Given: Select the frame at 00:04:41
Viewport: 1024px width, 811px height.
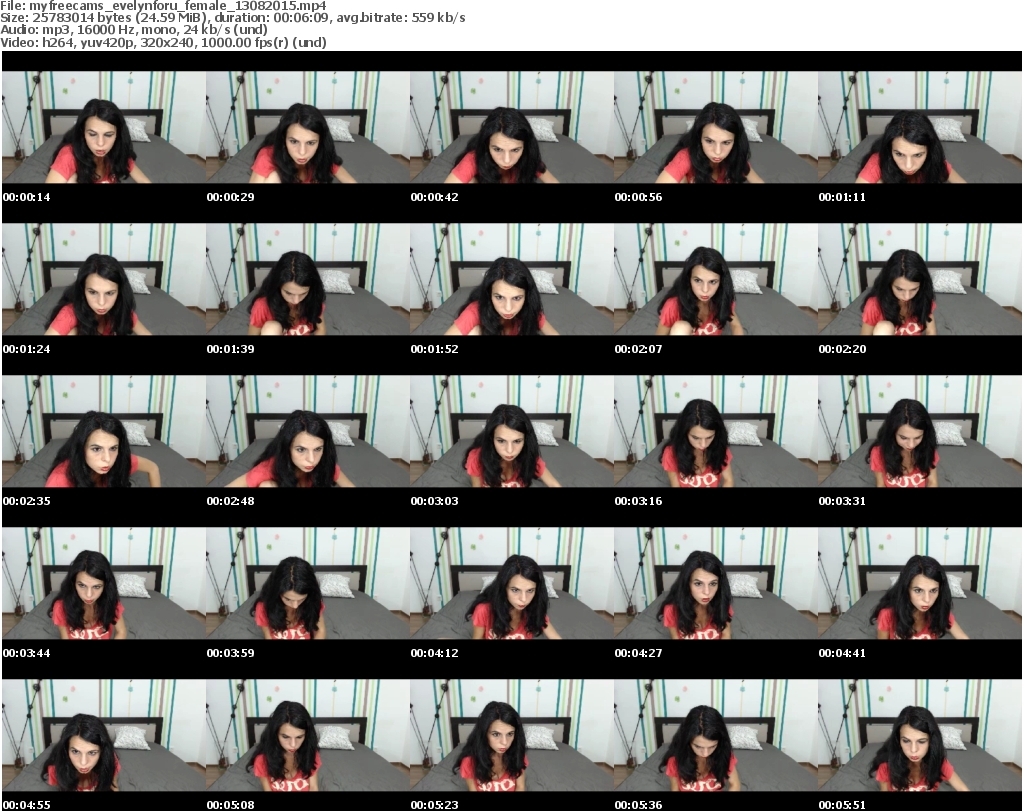Looking at the screenshot, I should 920,584.
